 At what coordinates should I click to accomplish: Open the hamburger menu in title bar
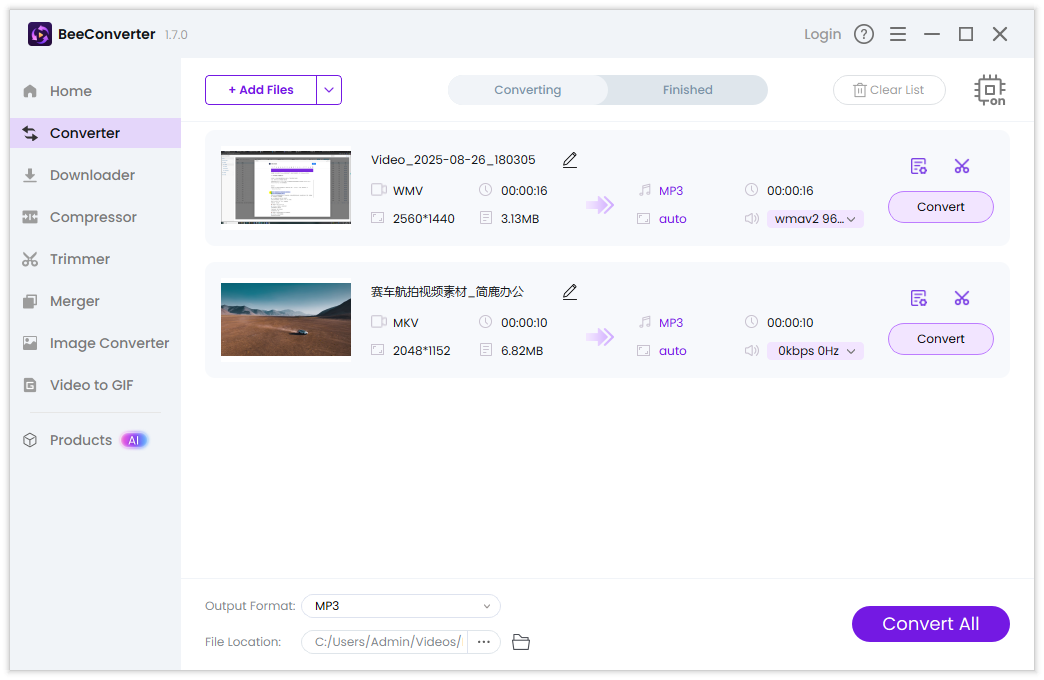tap(898, 34)
